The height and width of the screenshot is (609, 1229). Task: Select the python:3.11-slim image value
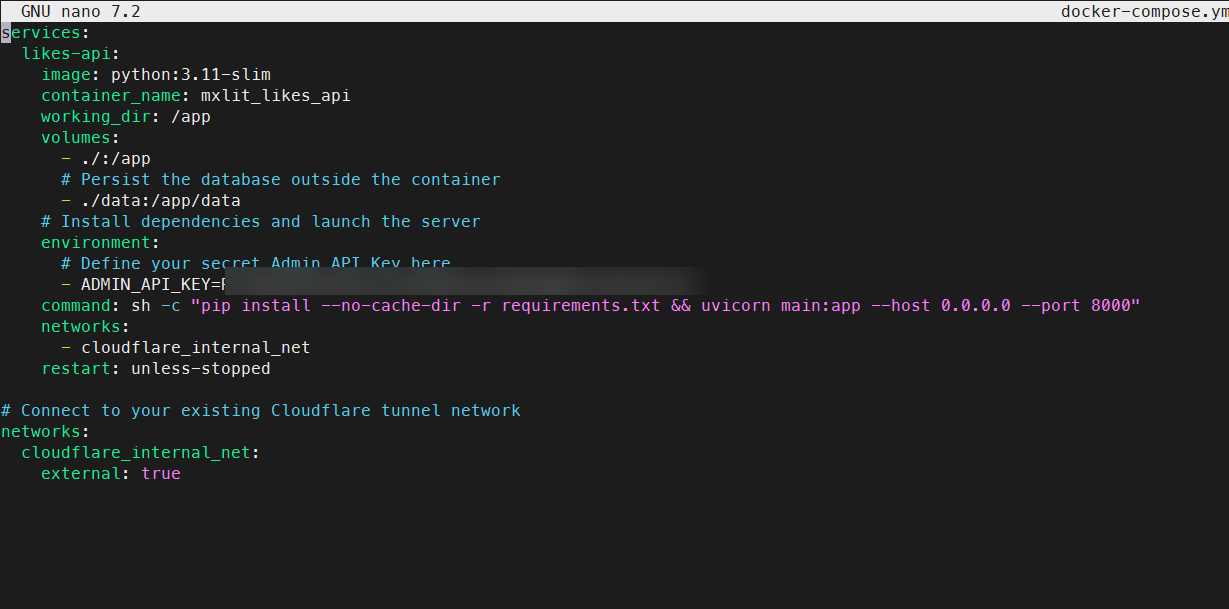190,75
